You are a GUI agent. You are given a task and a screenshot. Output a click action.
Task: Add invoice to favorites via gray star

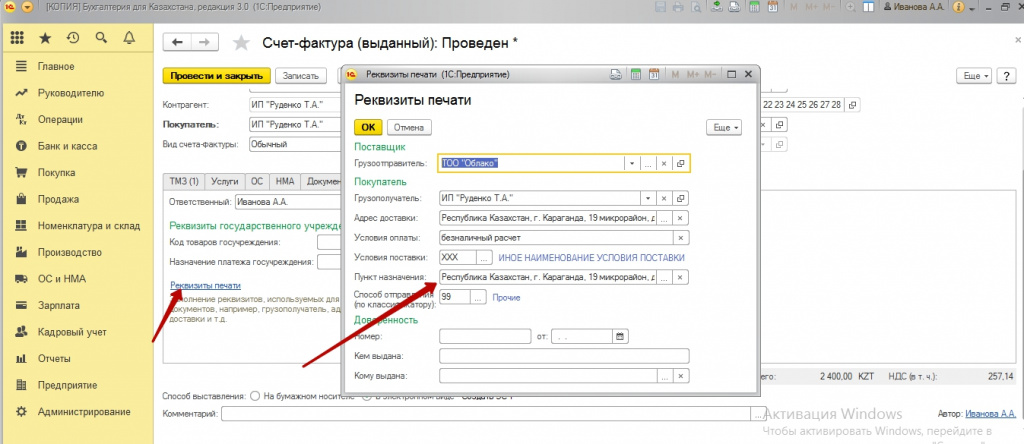(x=241, y=43)
